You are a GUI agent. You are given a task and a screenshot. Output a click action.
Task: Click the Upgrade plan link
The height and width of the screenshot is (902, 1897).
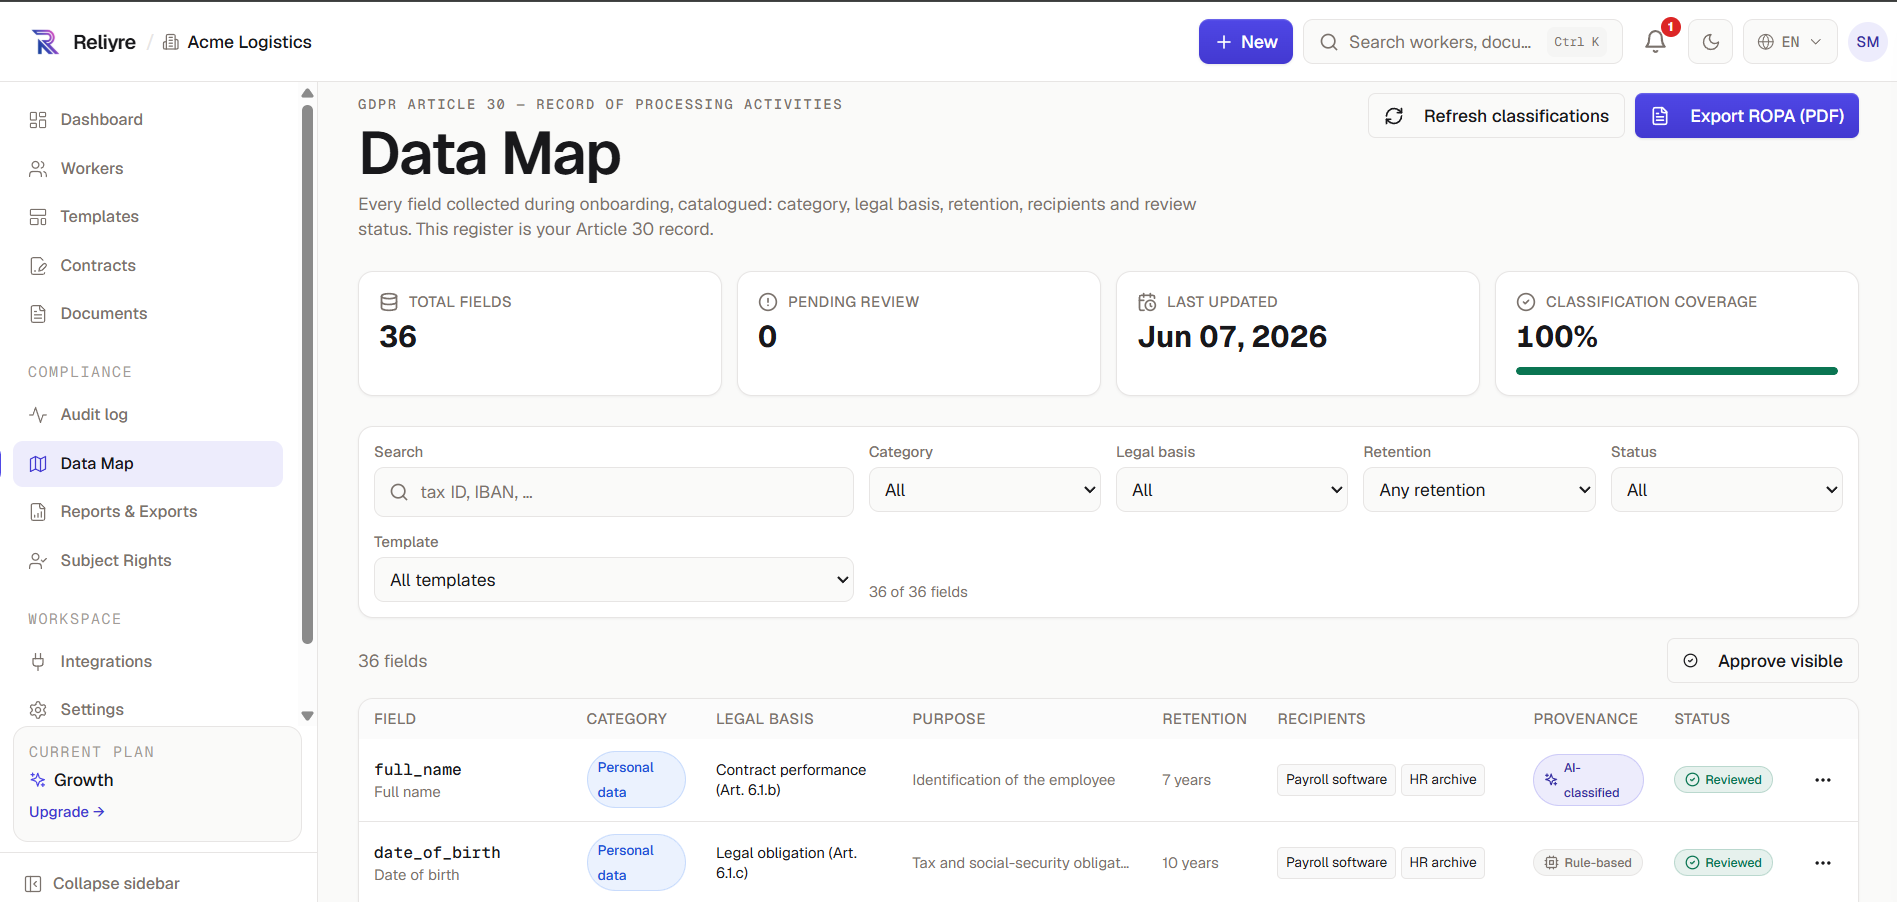tap(67, 812)
